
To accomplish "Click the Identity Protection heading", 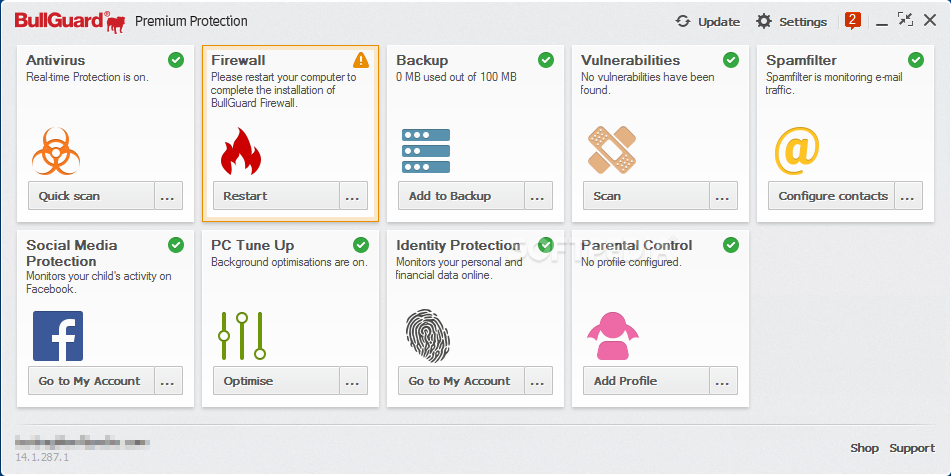I will click(458, 245).
